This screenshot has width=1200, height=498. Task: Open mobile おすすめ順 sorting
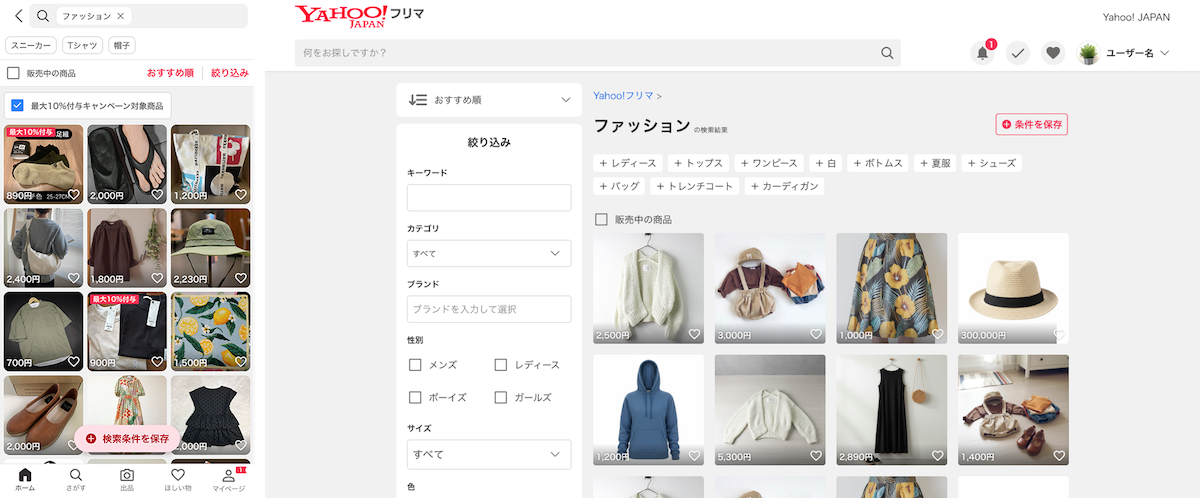click(170, 73)
